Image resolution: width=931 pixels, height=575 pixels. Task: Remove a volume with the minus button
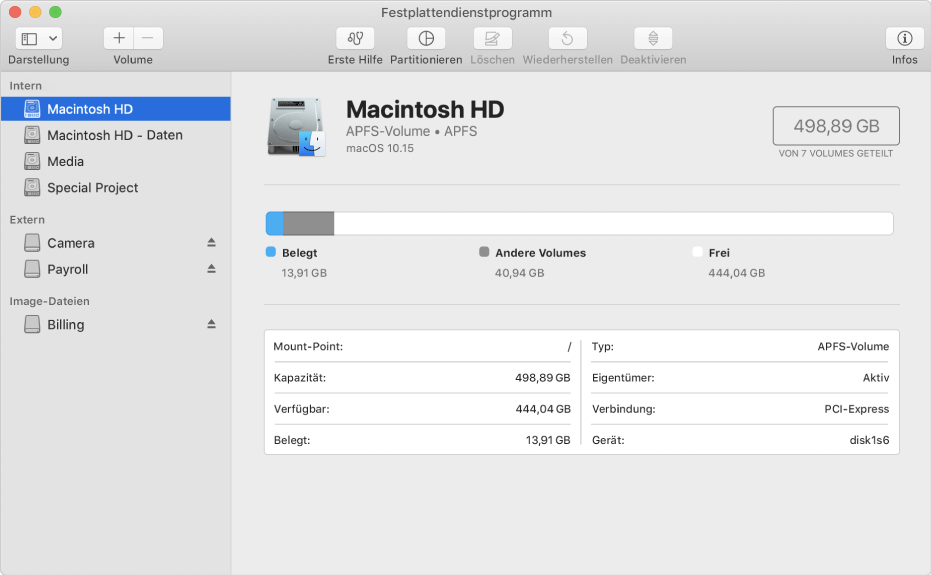pyautogui.click(x=148, y=38)
